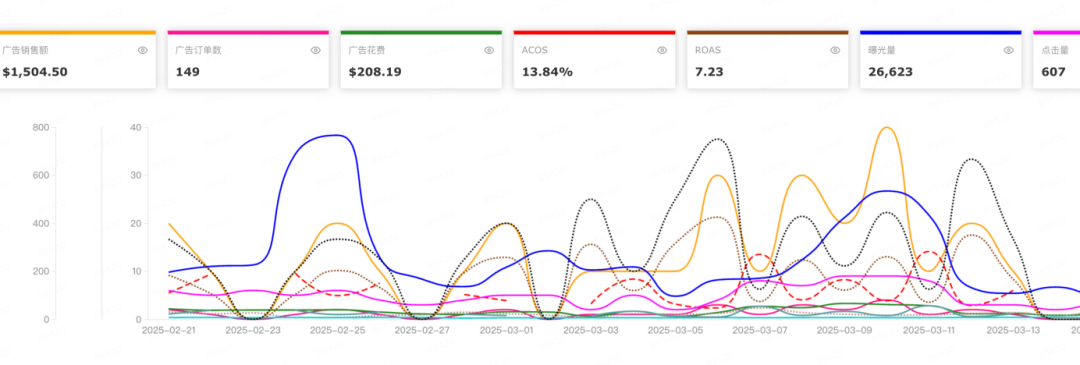Click the eye icon on ACOS card
The image size is (1080, 365).
(662, 50)
